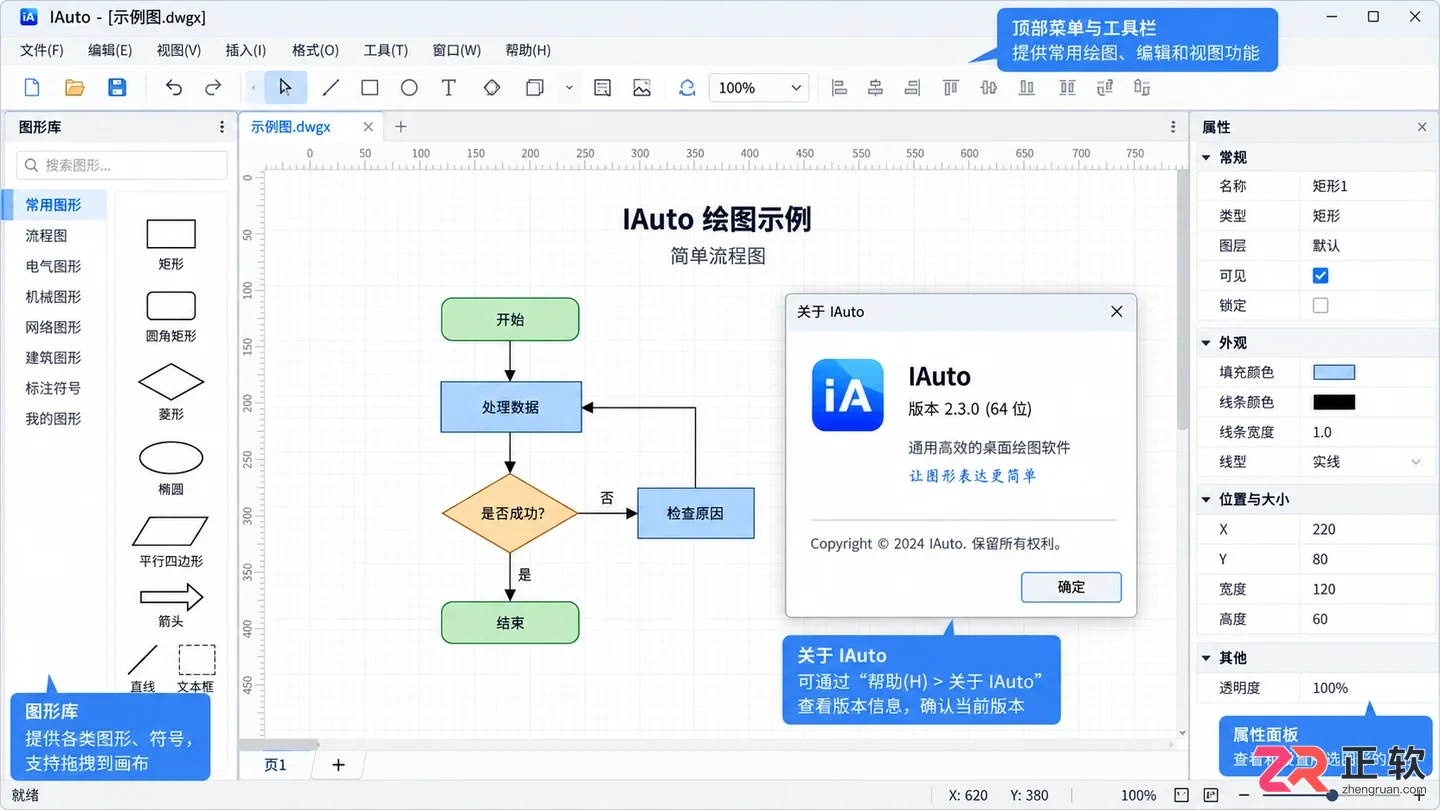Click the stacked pages toolbar icon
1440x810 pixels.
[535, 88]
